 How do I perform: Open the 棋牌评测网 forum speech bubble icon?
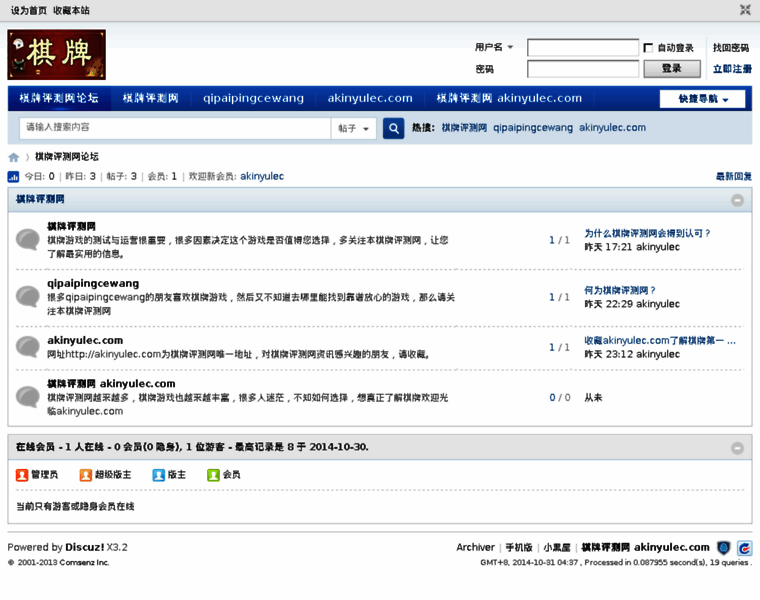click(x=28, y=239)
